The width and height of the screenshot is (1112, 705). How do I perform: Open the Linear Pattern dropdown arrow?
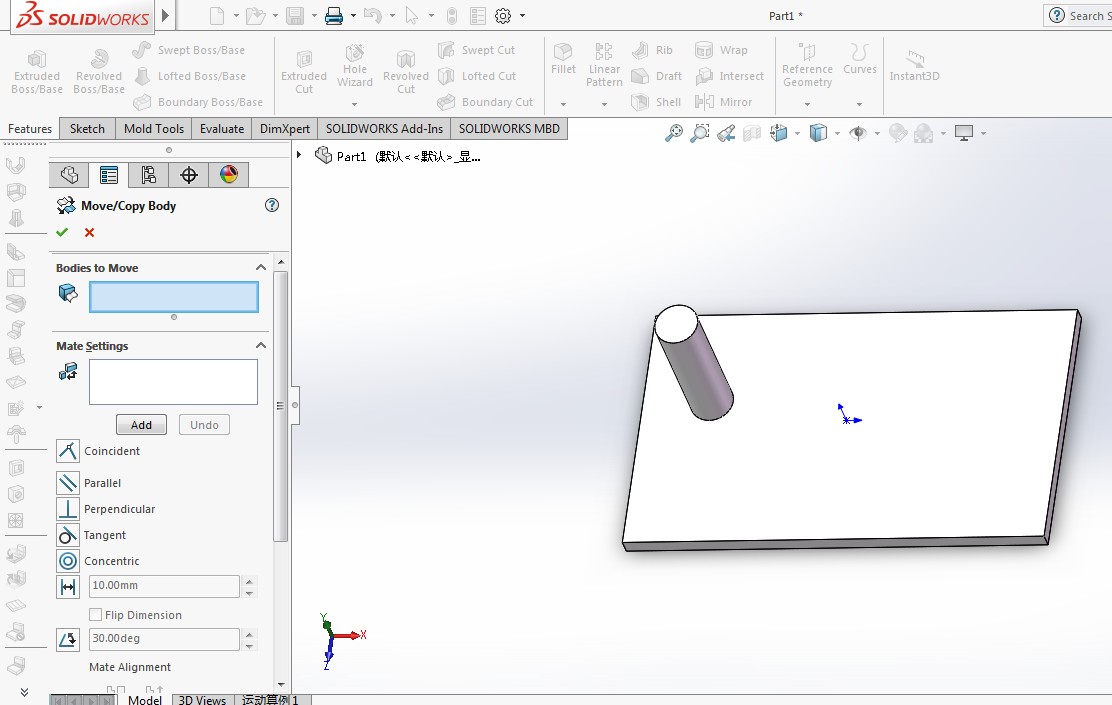tap(604, 104)
